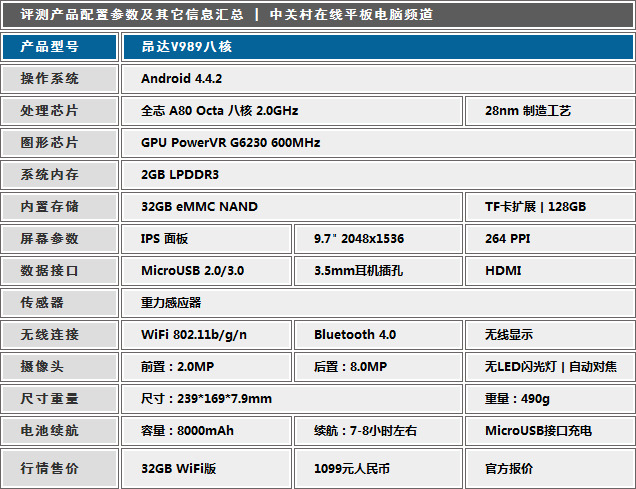Click the 32GB WiFi版 cell
This screenshot has height=489, width=636.
click(206, 469)
